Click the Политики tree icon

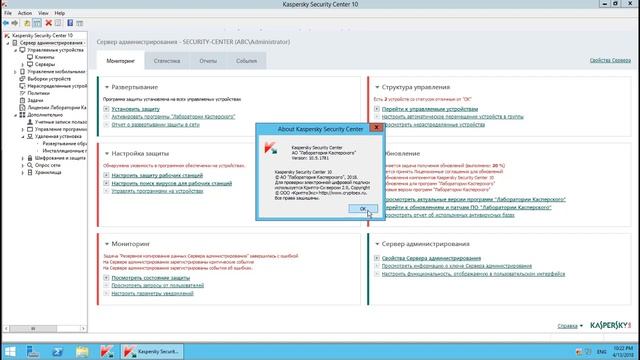pyautogui.click(x=22, y=93)
